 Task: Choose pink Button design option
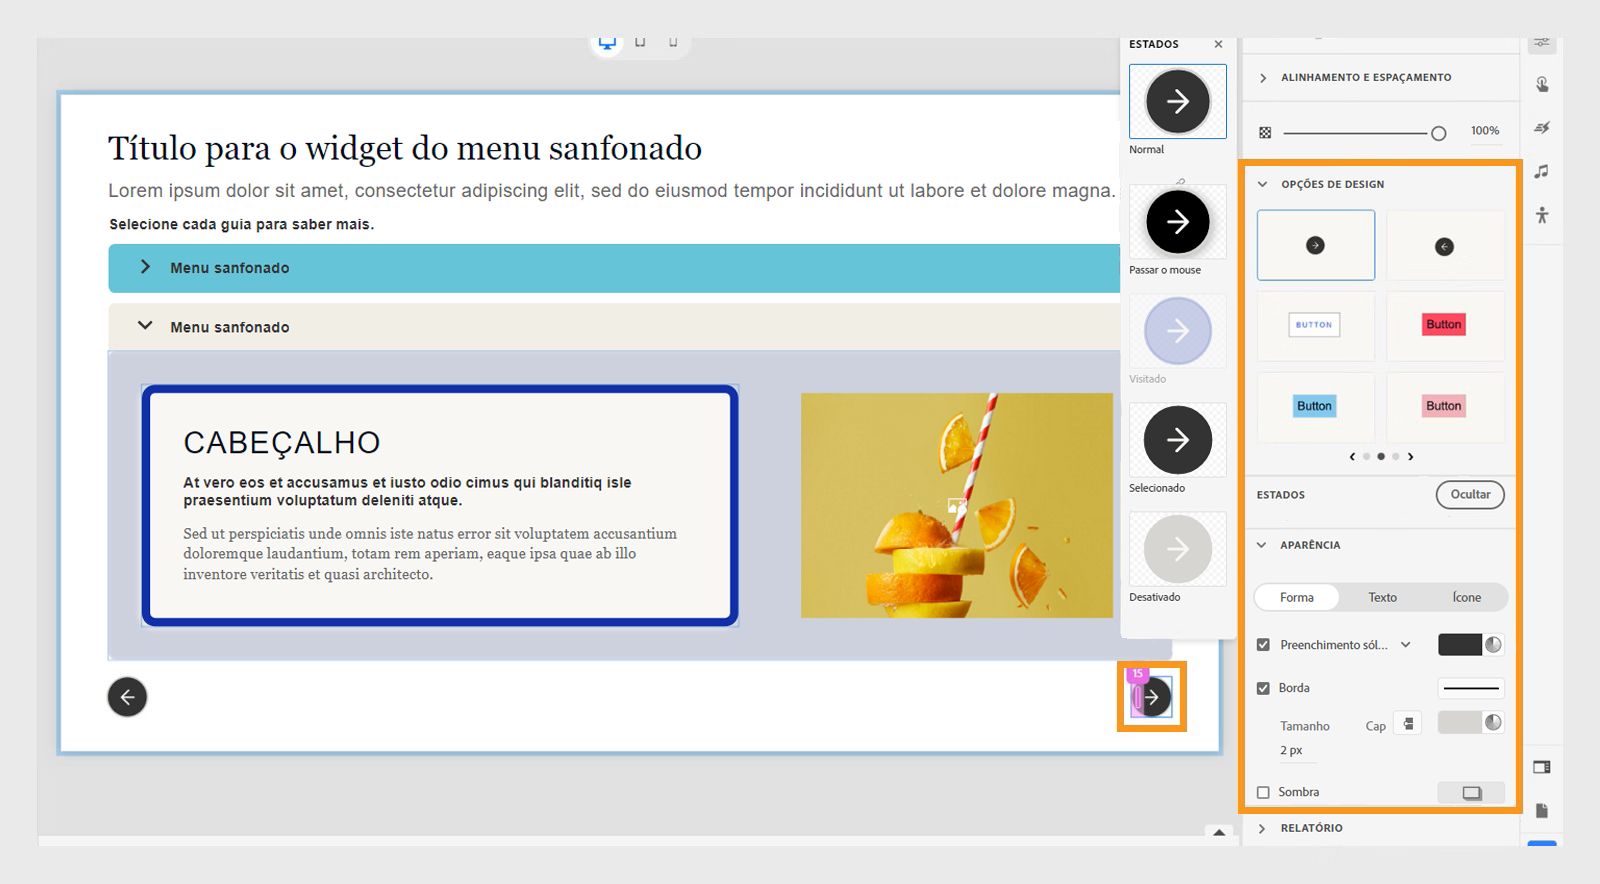1445,406
